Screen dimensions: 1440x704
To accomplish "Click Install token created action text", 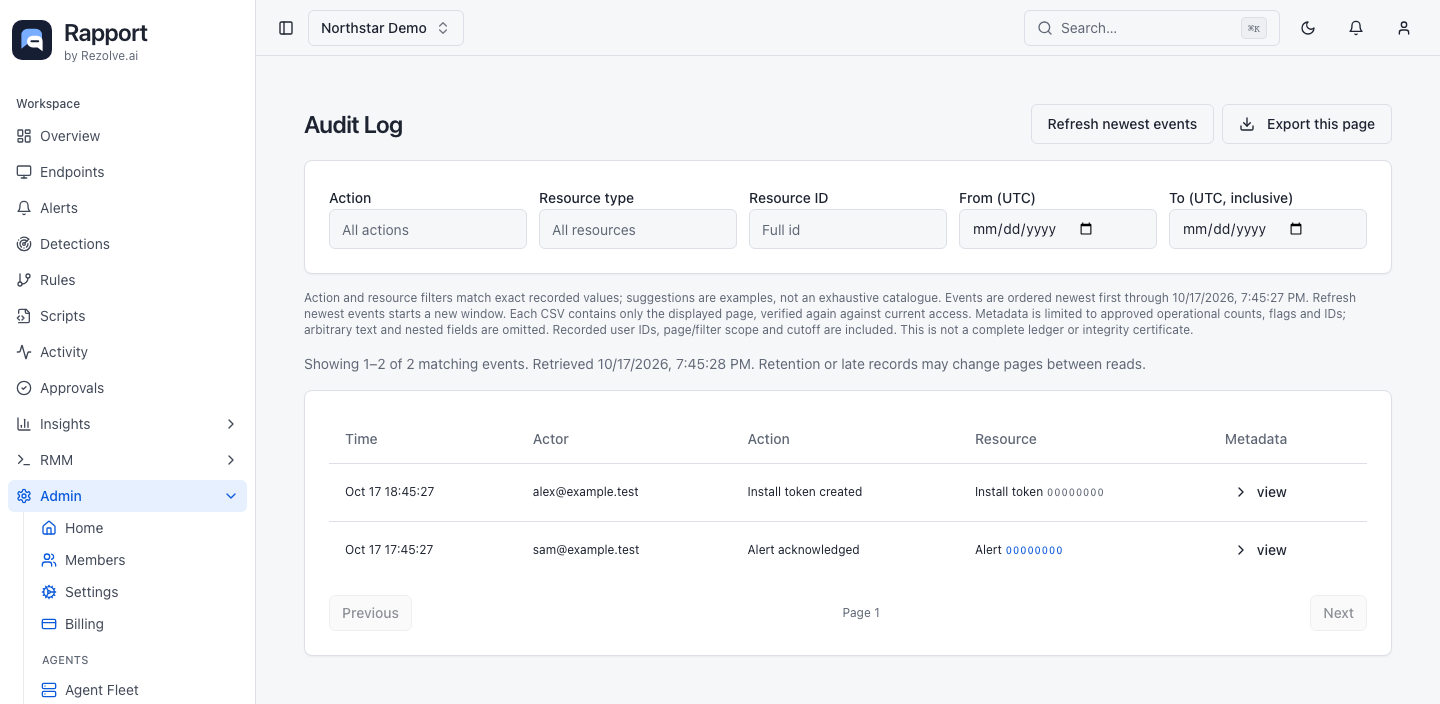I will (x=805, y=492).
